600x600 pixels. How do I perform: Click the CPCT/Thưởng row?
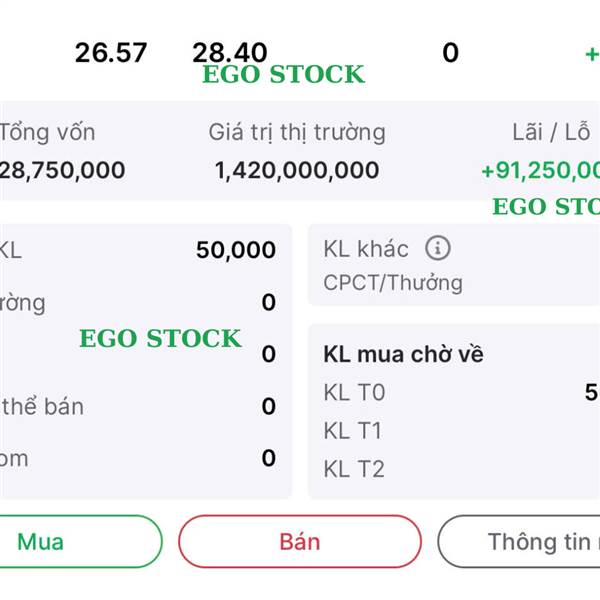coord(454,283)
